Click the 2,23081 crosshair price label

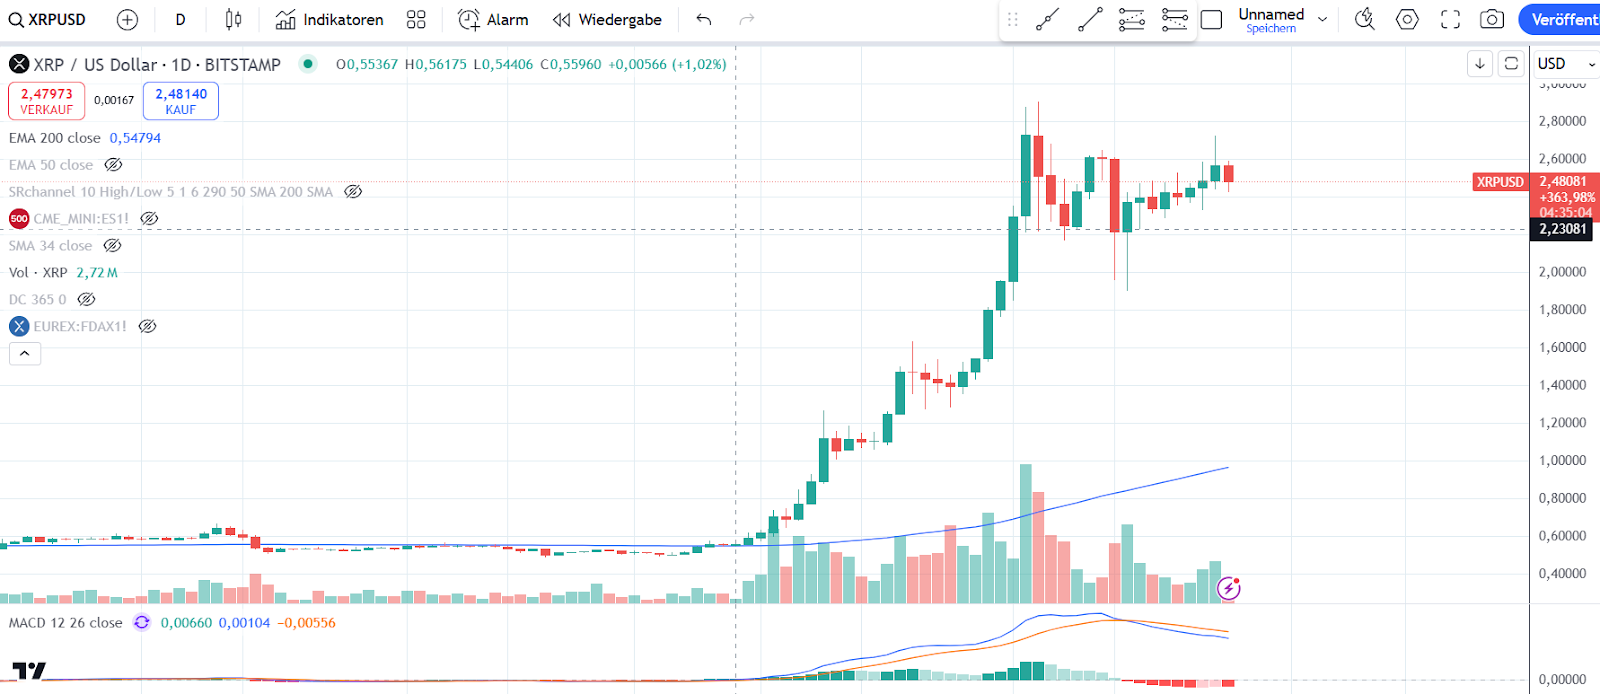pos(1563,229)
